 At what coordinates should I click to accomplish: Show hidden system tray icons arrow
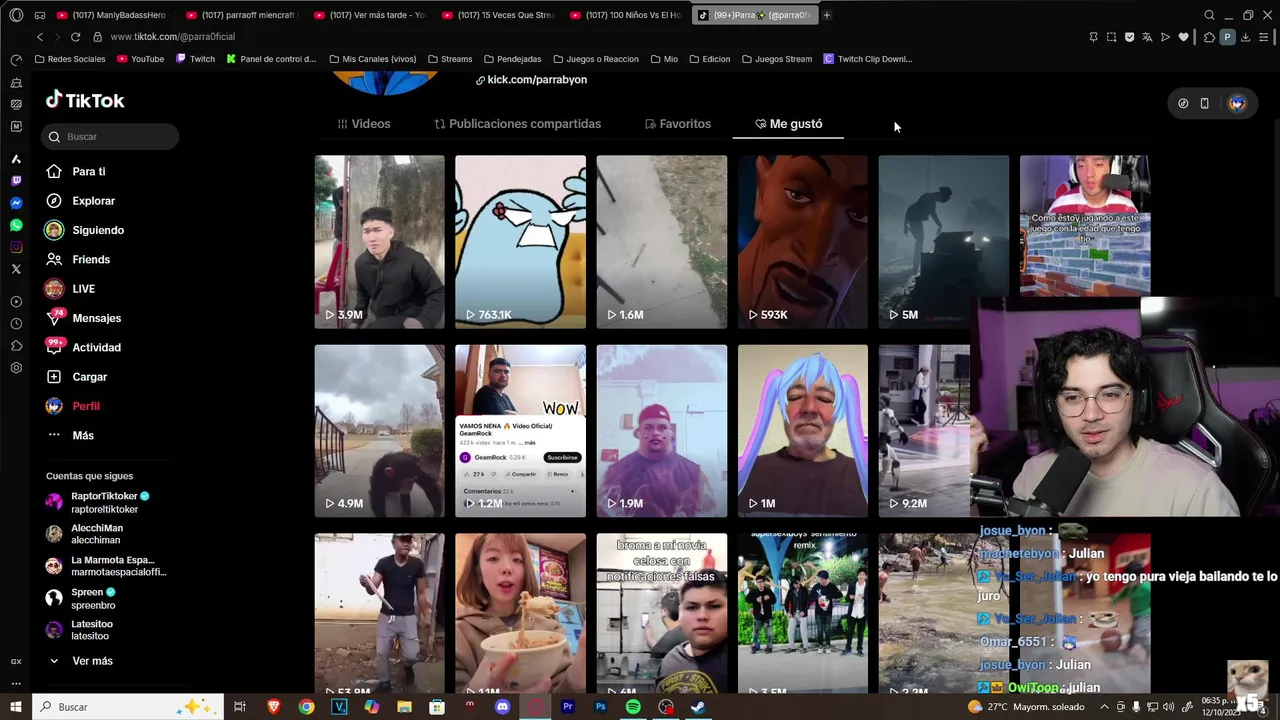[1104, 707]
